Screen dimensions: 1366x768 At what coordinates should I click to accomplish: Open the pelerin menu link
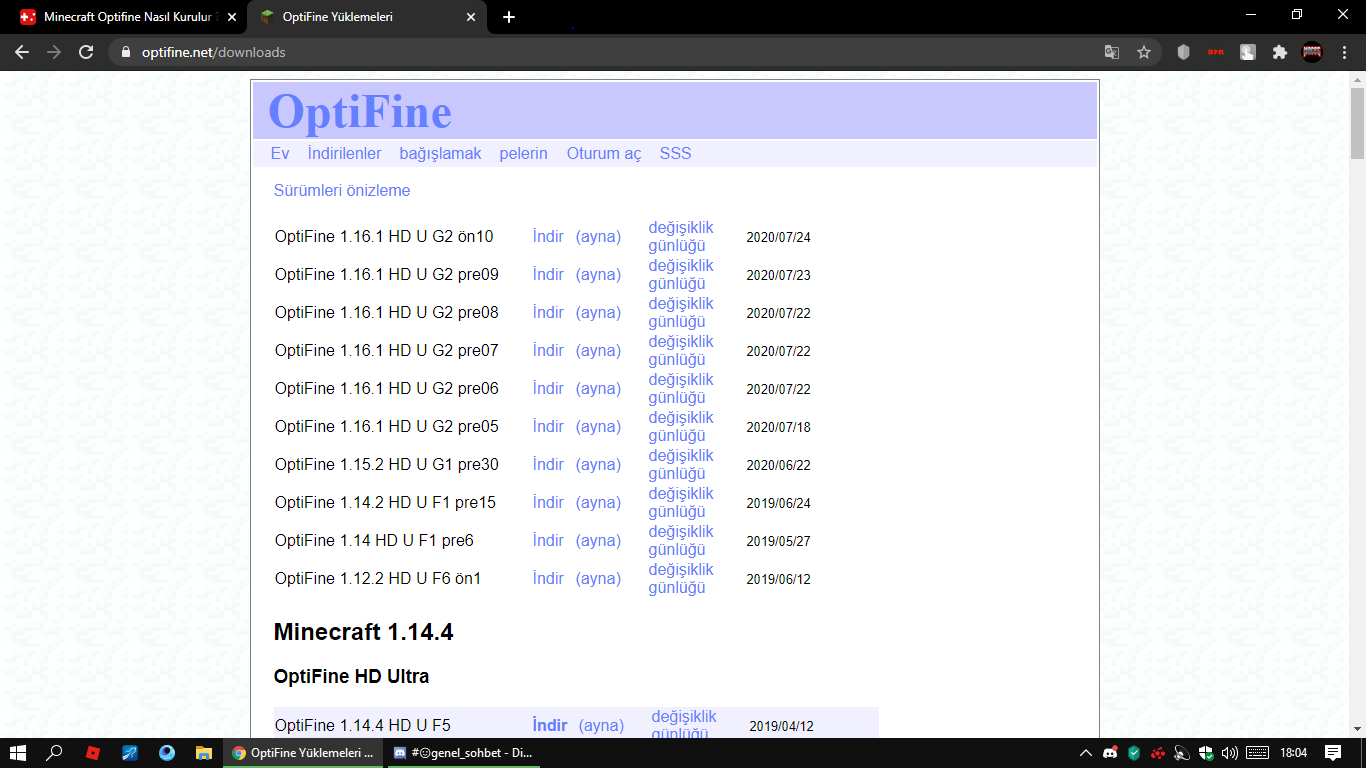coord(524,154)
